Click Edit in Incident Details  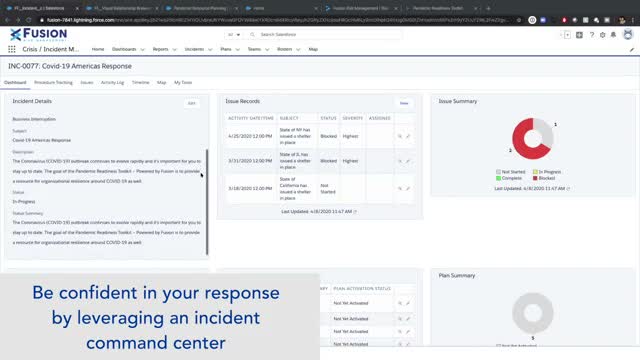pyautogui.click(x=191, y=103)
